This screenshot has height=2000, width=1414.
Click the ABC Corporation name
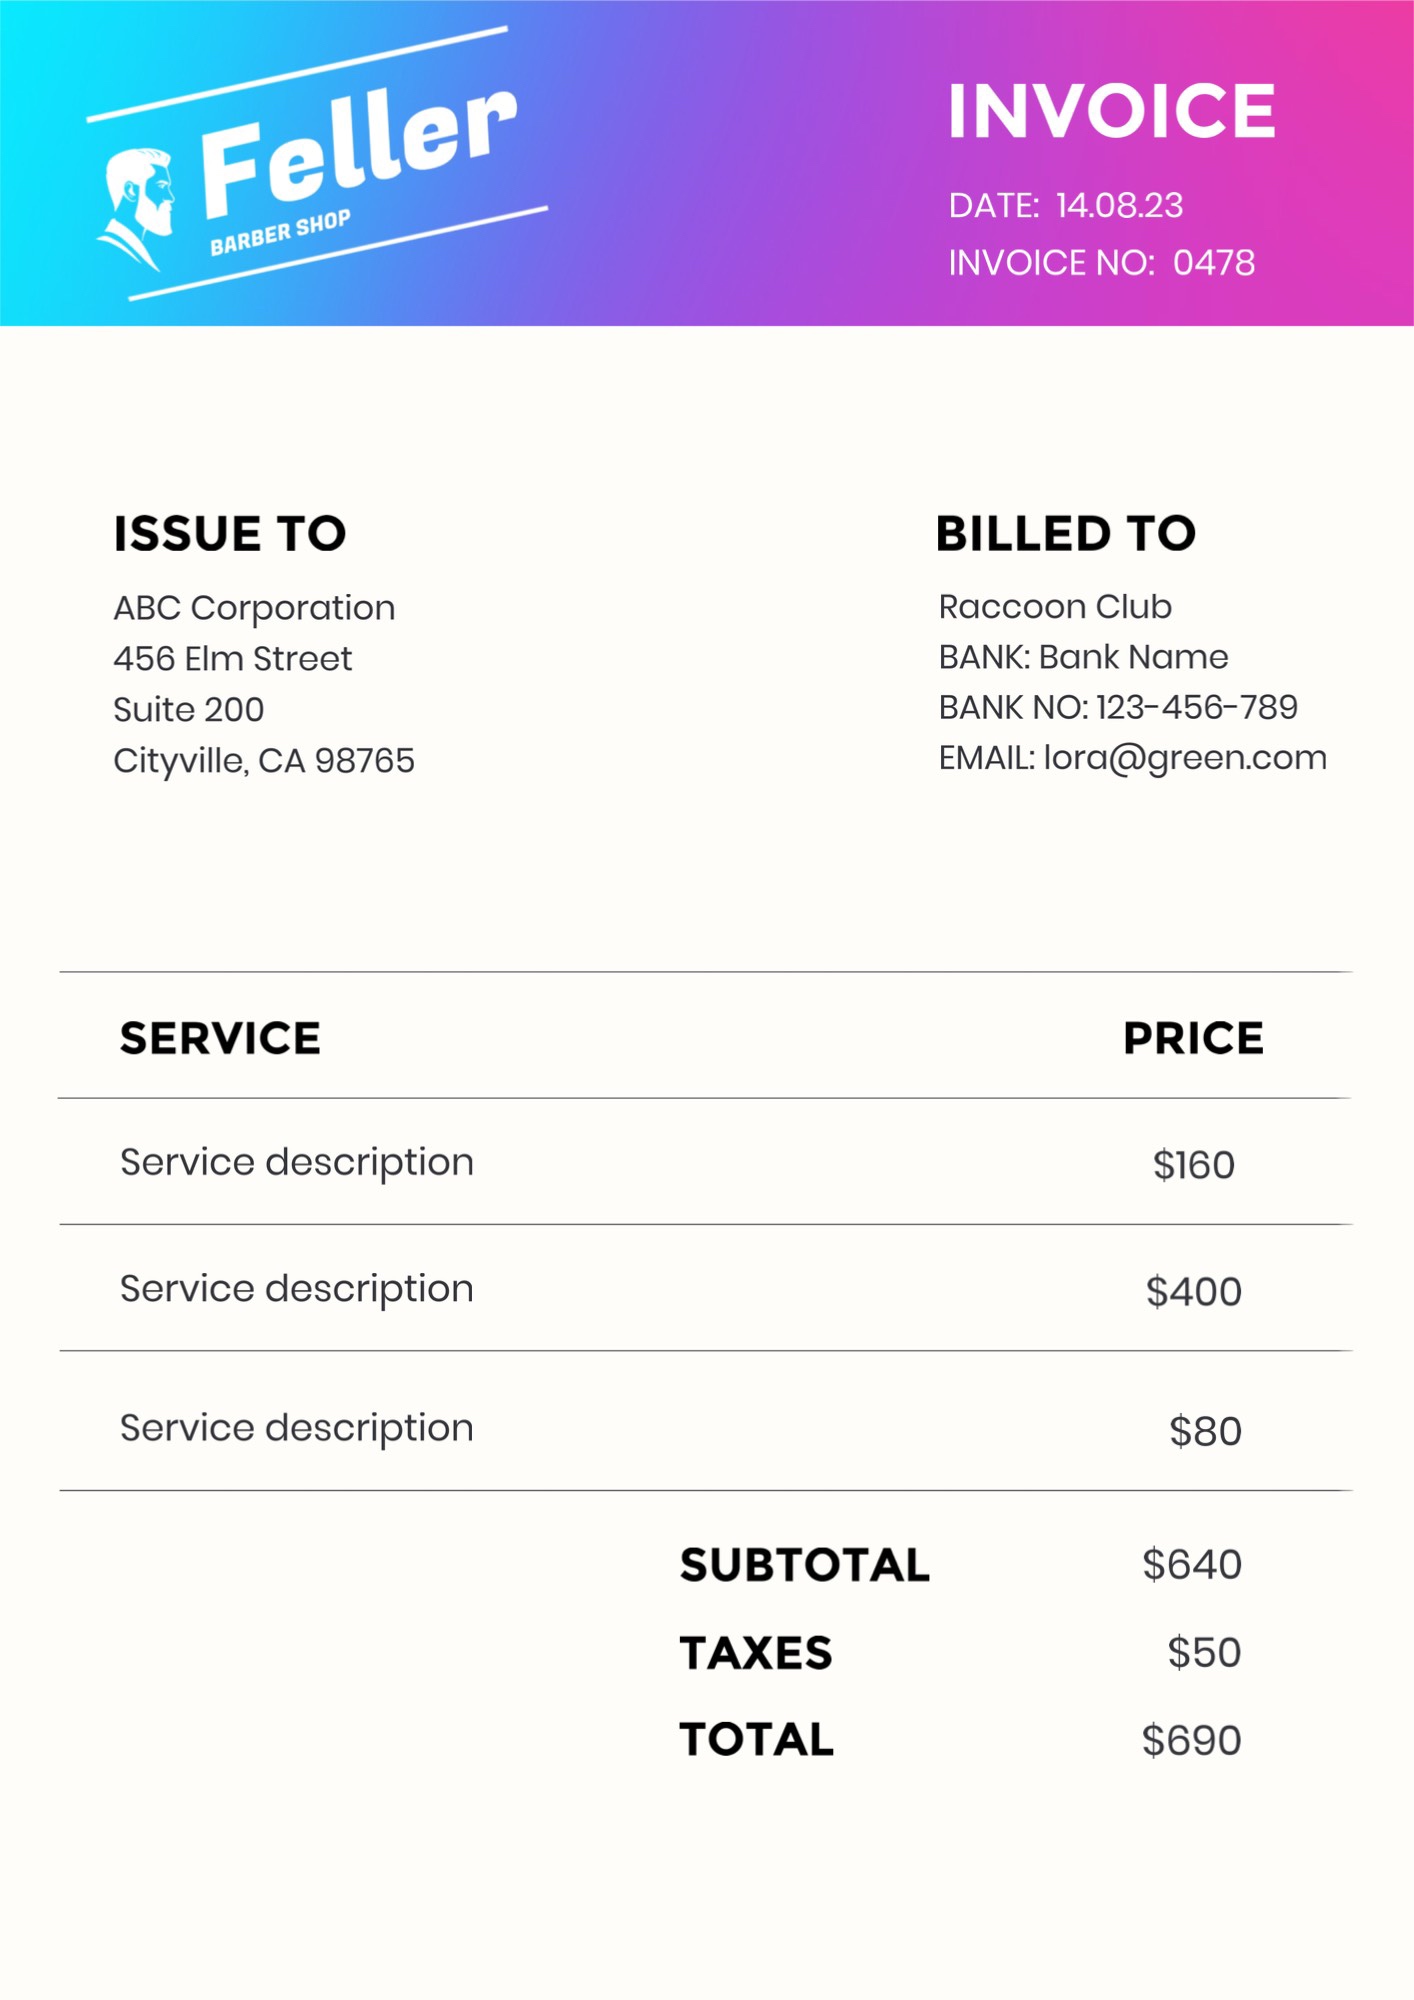coord(254,608)
